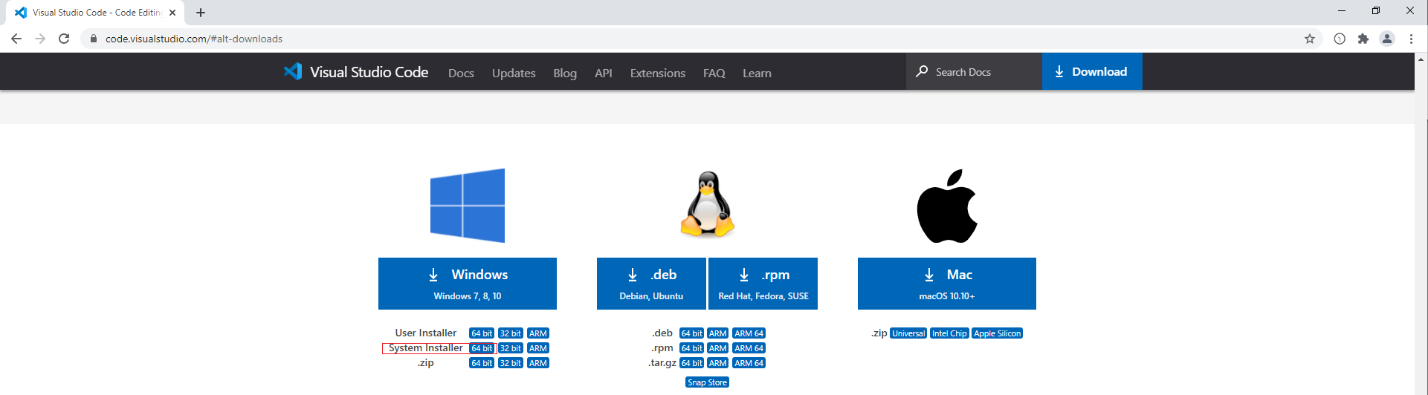Click System Installer ARM link
This screenshot has width=1428, height=395.
[x=538, y=348]
